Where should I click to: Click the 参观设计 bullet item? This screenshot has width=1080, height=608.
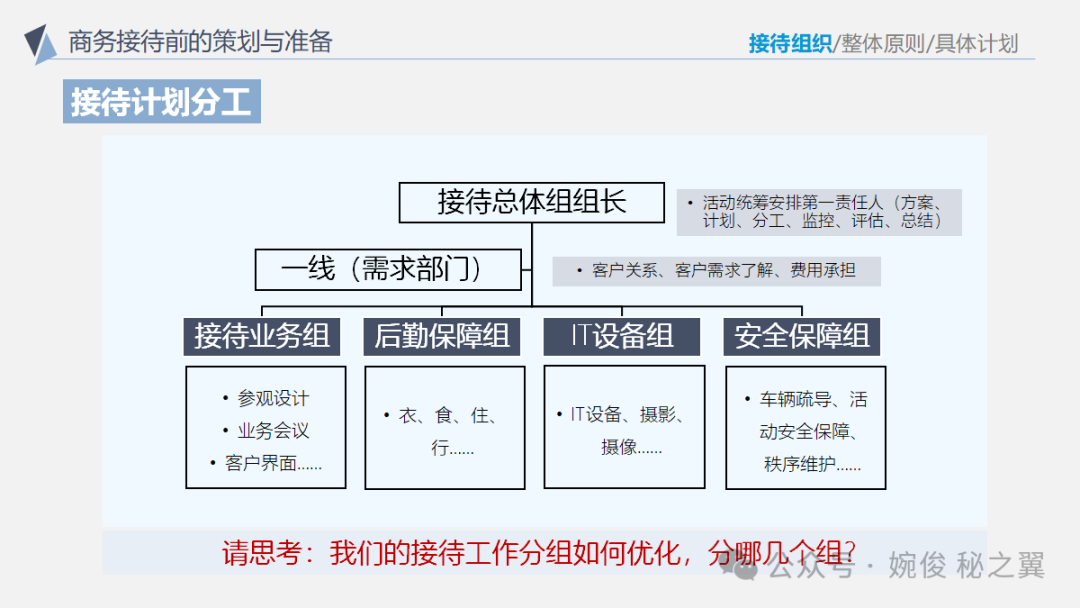click(272, 398)
